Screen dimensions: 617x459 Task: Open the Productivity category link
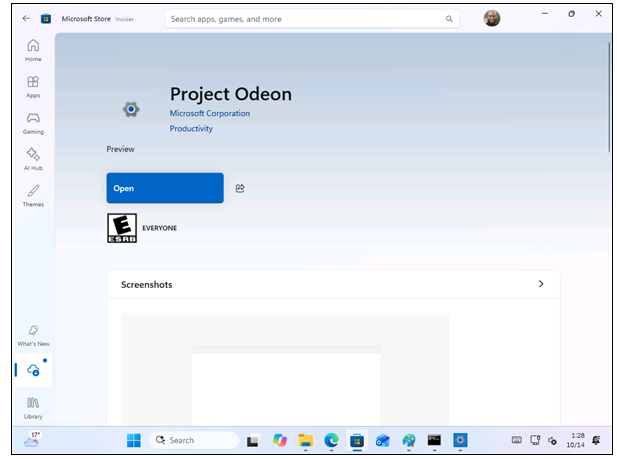[x=191, y=129]
